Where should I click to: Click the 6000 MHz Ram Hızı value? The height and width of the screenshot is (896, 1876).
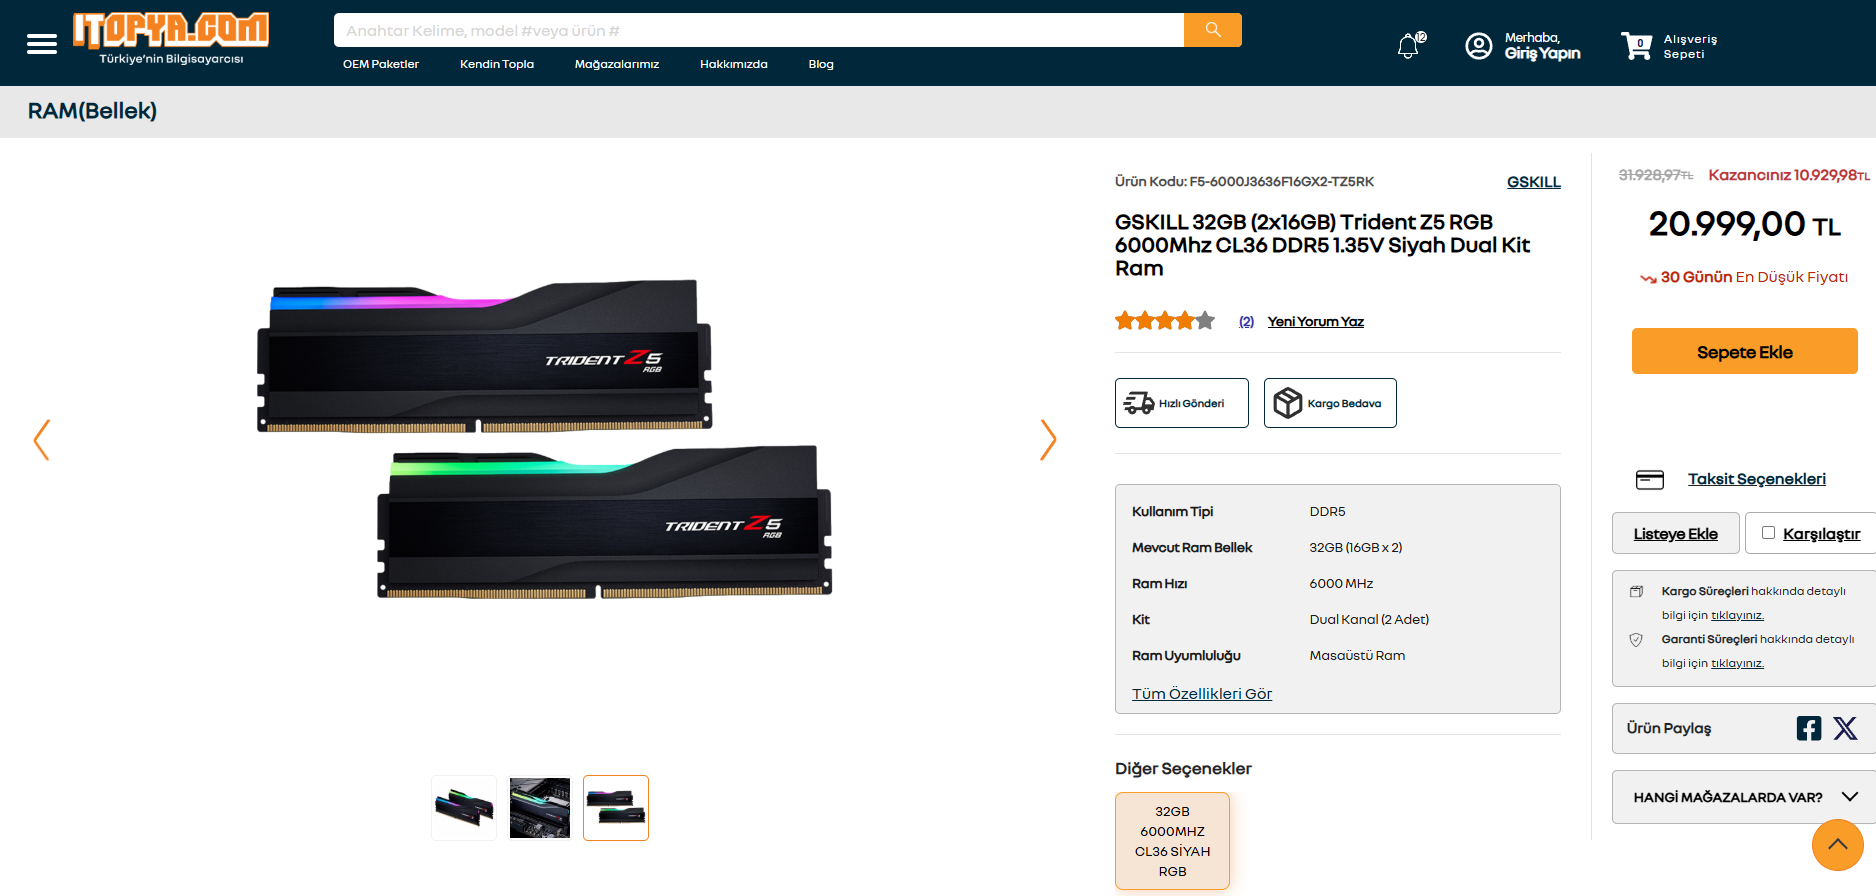pos(1341,584)
